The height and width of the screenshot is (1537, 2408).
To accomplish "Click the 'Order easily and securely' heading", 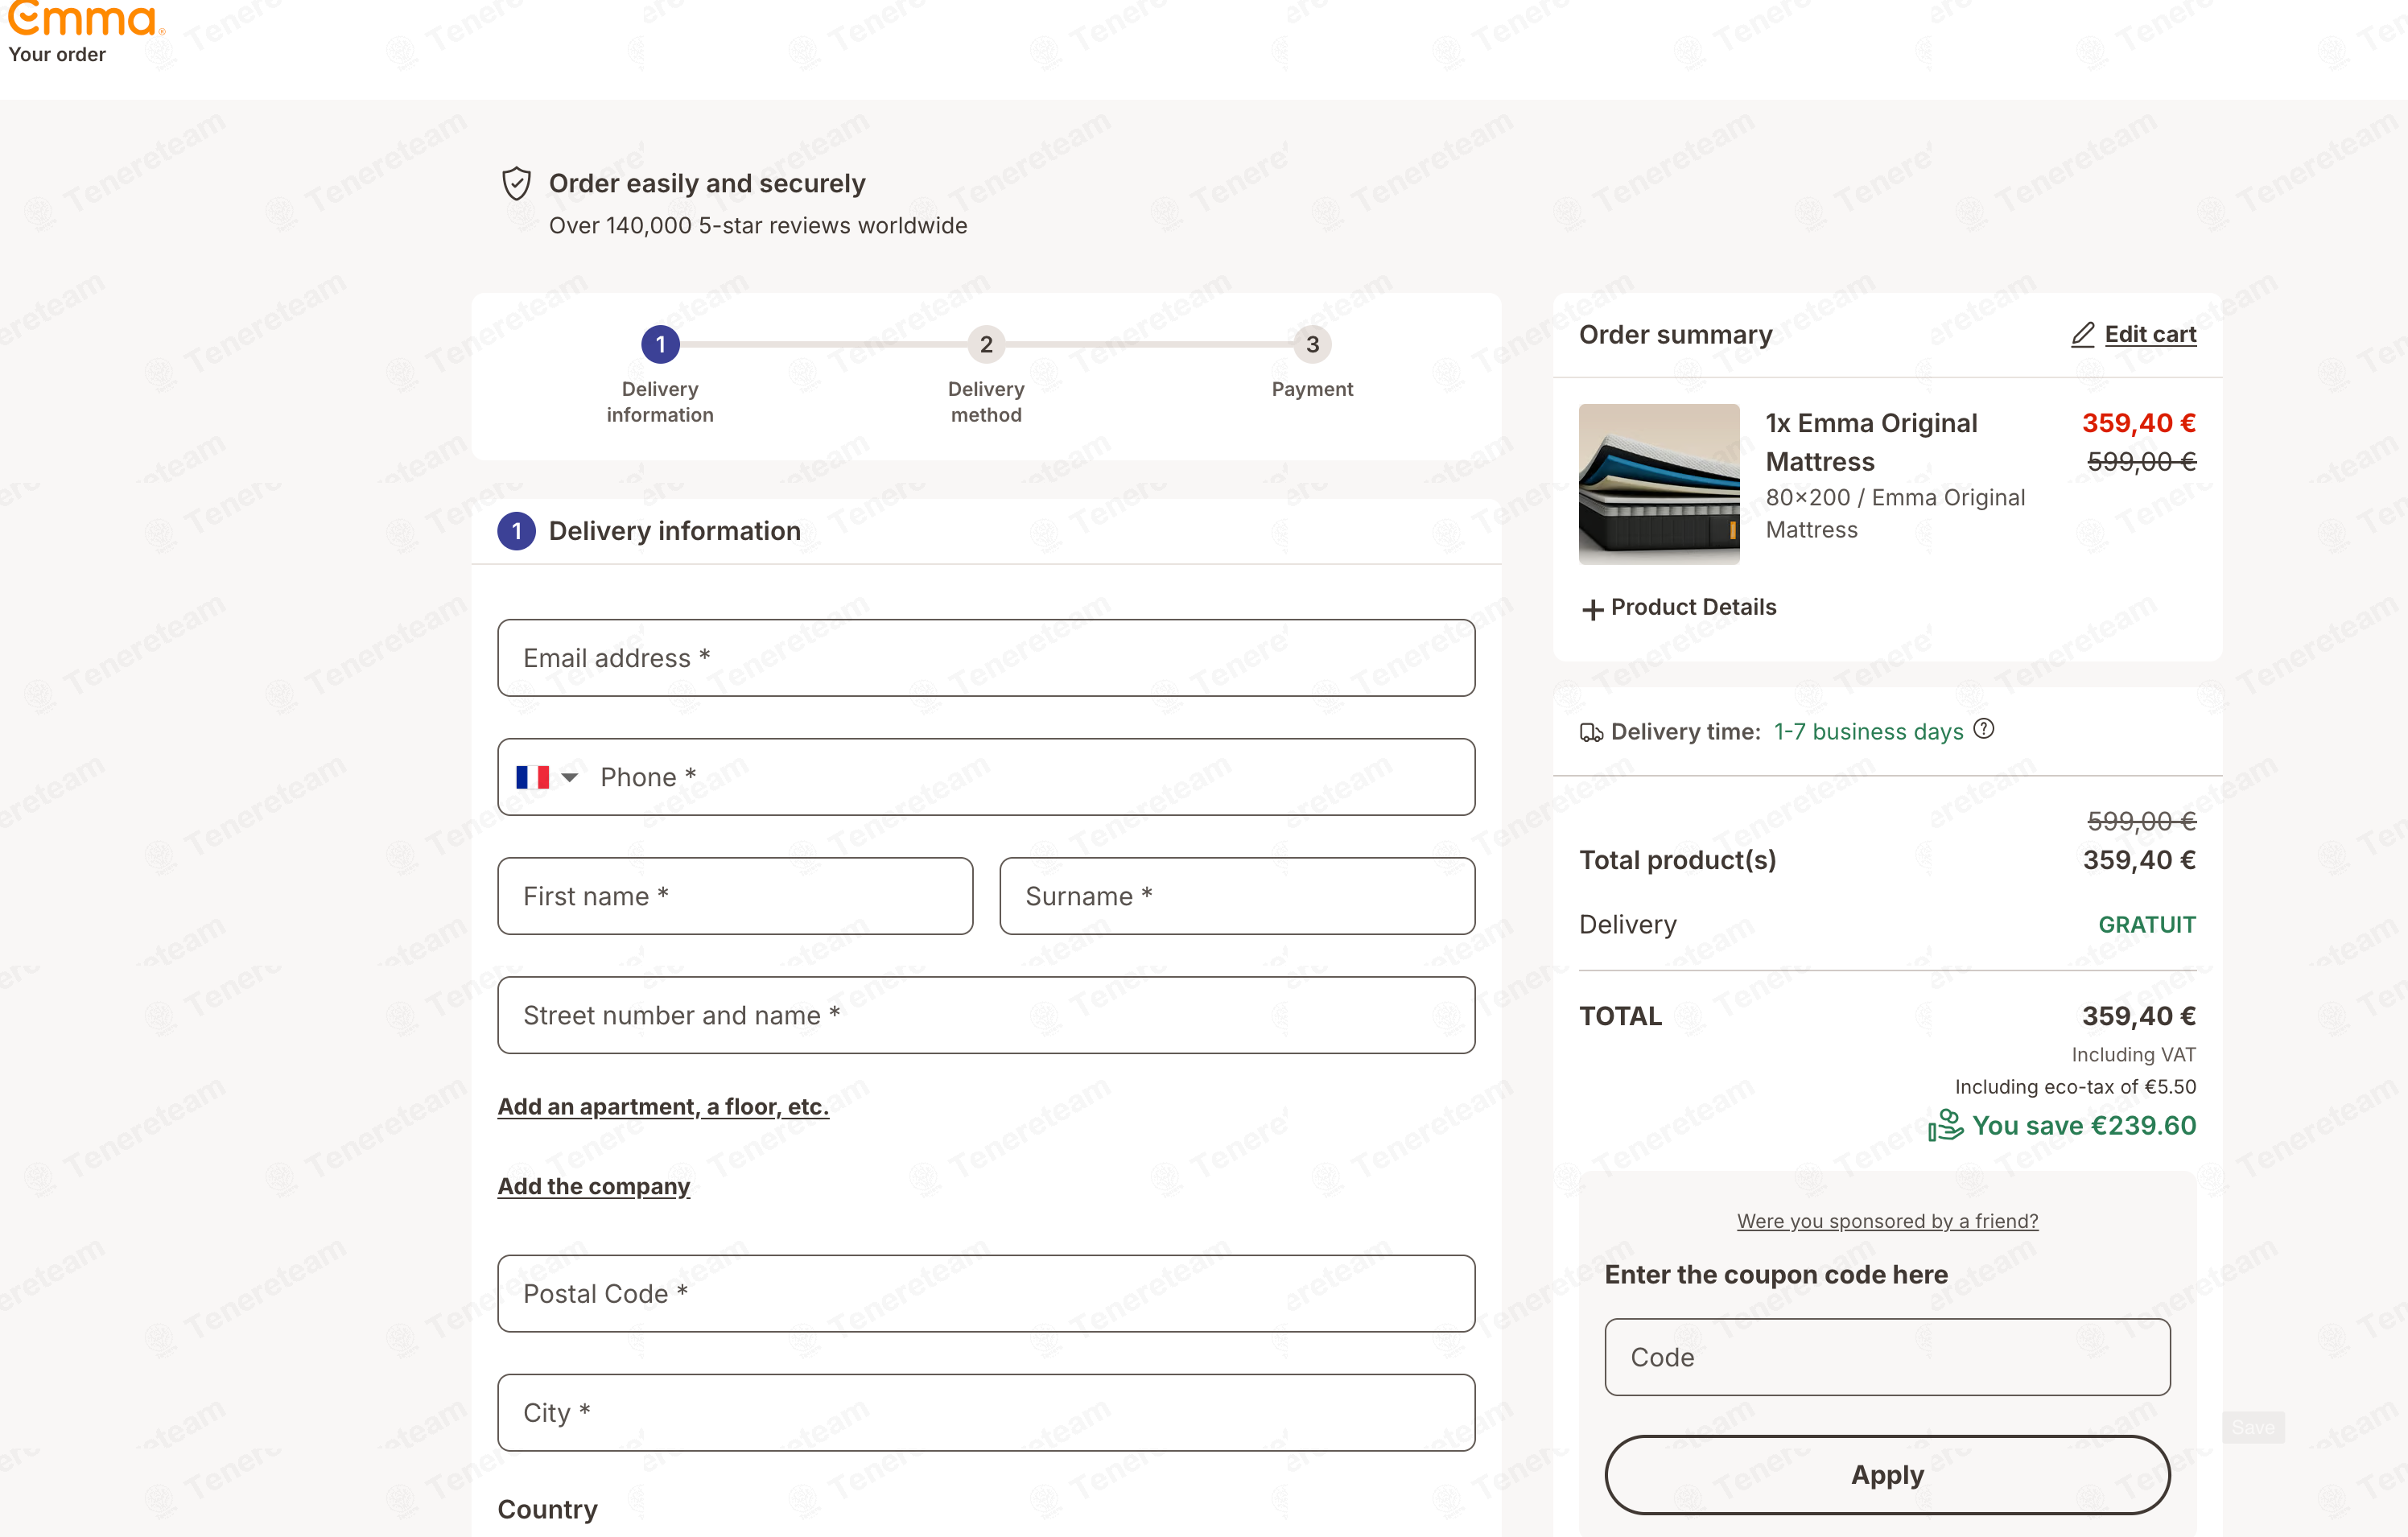I will [707, 183].
